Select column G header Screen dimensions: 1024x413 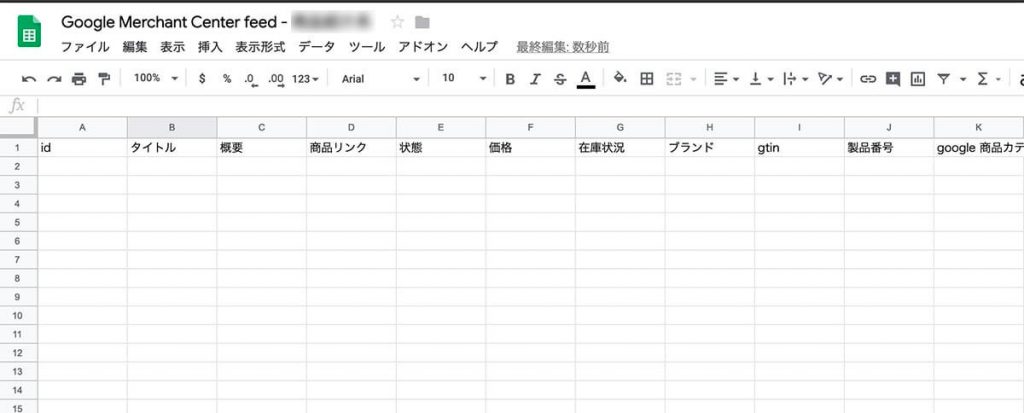[620, 128]
